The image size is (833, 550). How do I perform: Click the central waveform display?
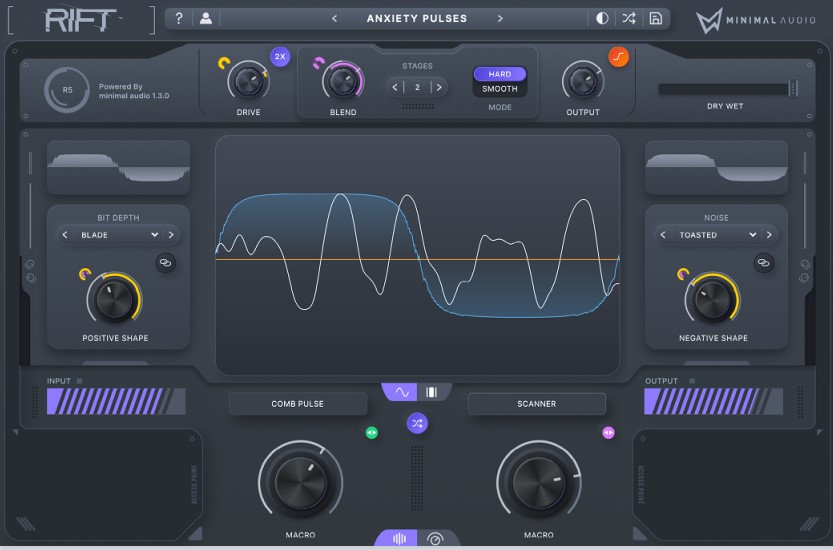pos(417,255)
